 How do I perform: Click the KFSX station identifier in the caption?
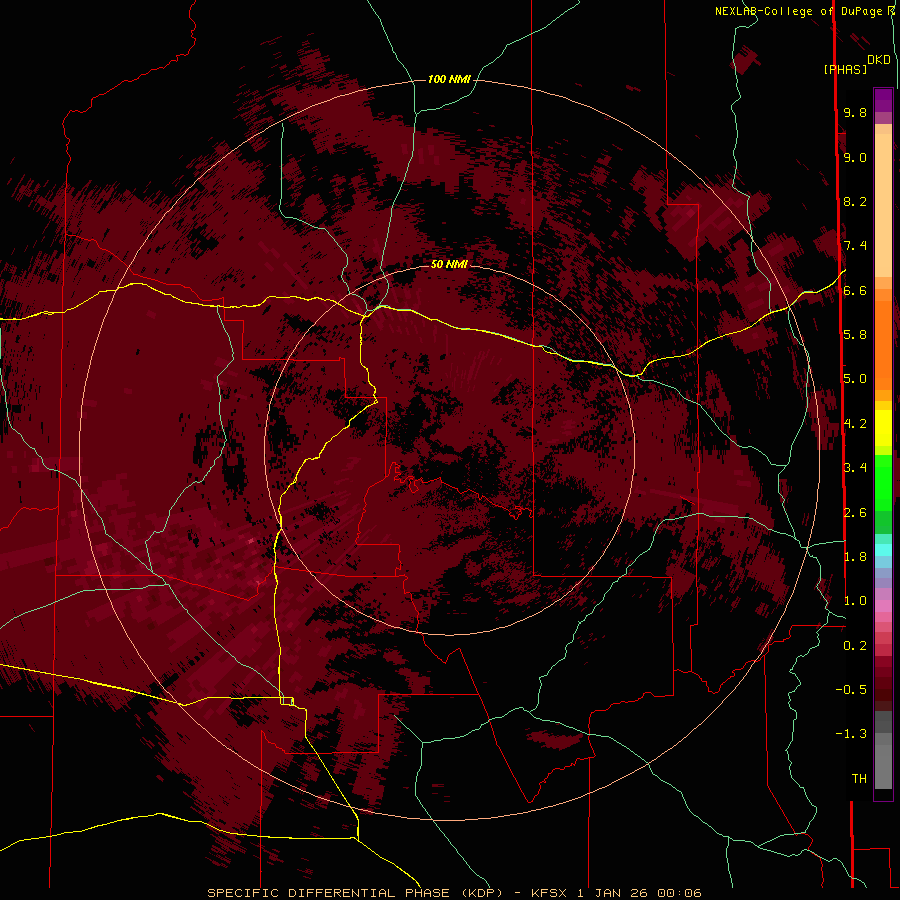pos(551,893)
